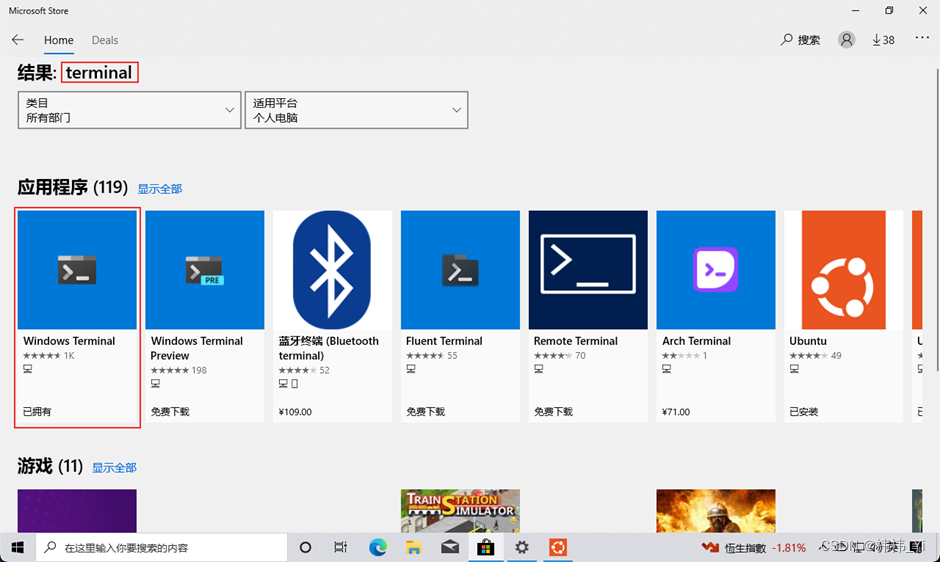Screen dimensions: 940x562
Task: Click the Microsoft Store taskbar icon
Action: point(486,548)
